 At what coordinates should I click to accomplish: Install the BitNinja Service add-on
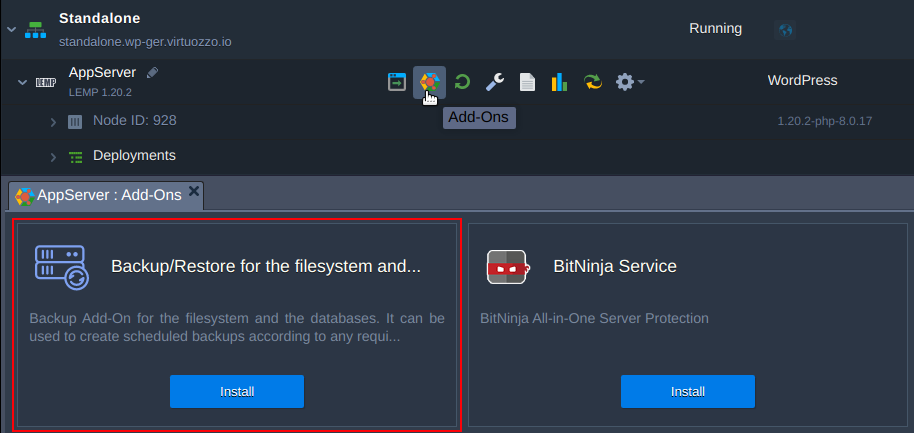688,392
